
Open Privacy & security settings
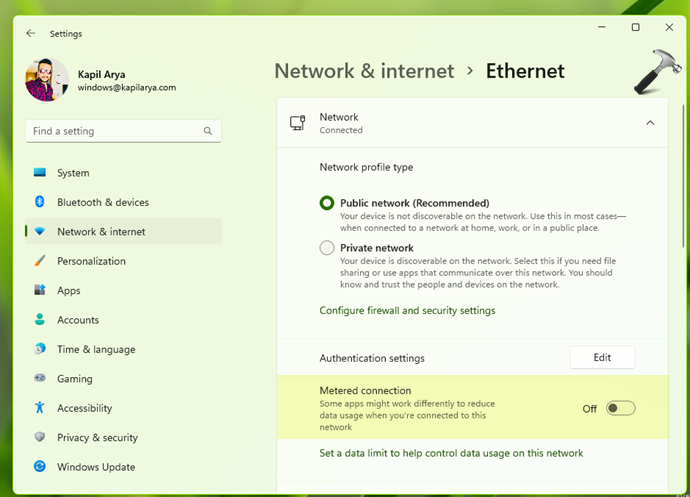click(x=97, y=437)
